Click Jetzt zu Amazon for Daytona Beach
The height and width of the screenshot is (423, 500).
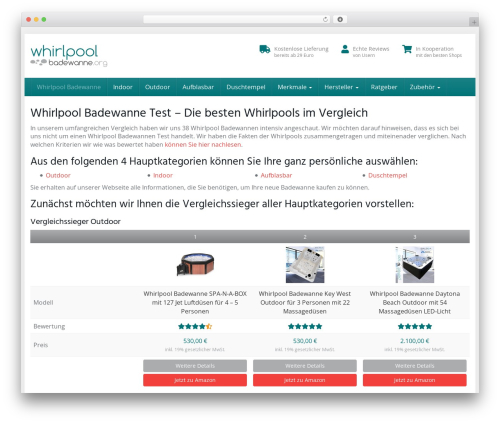point(415,380)
